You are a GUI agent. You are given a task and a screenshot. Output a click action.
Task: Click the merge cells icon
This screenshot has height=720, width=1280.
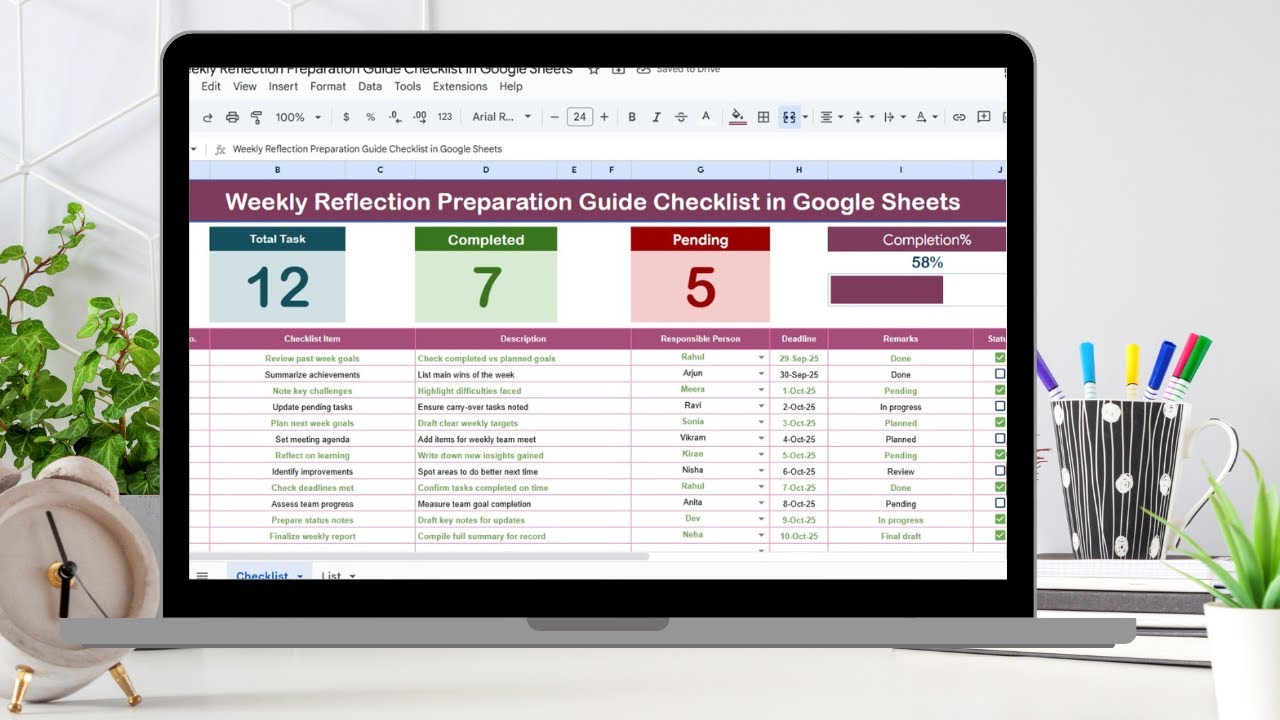coord(789,117)
